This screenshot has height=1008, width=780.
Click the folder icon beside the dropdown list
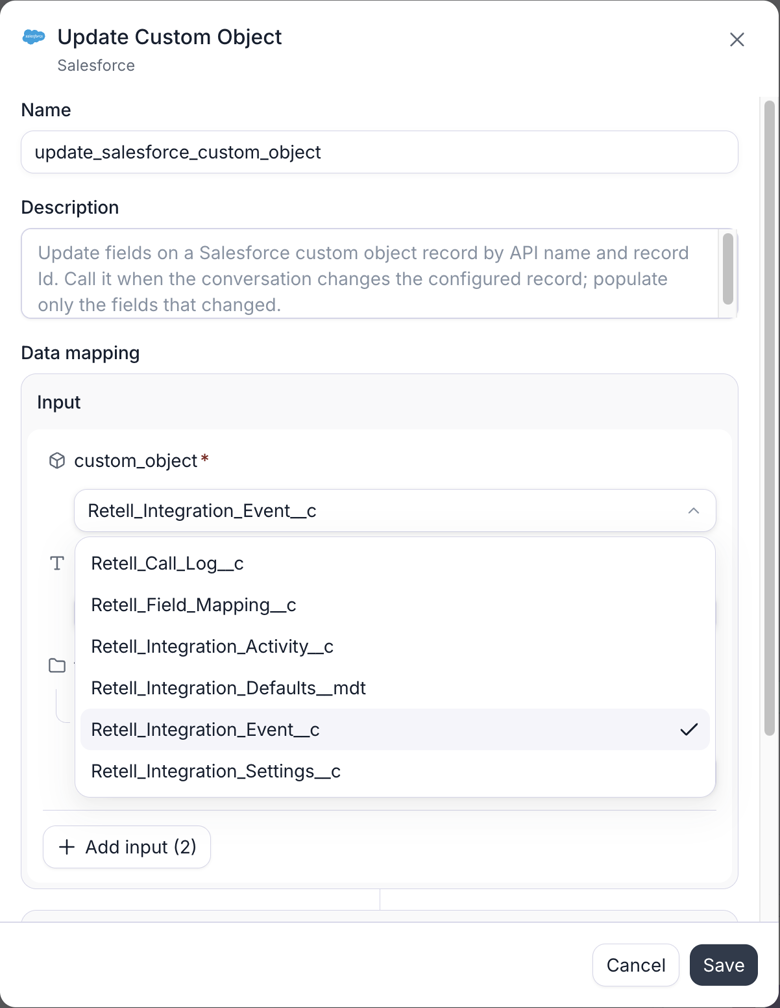click(57, 665)
